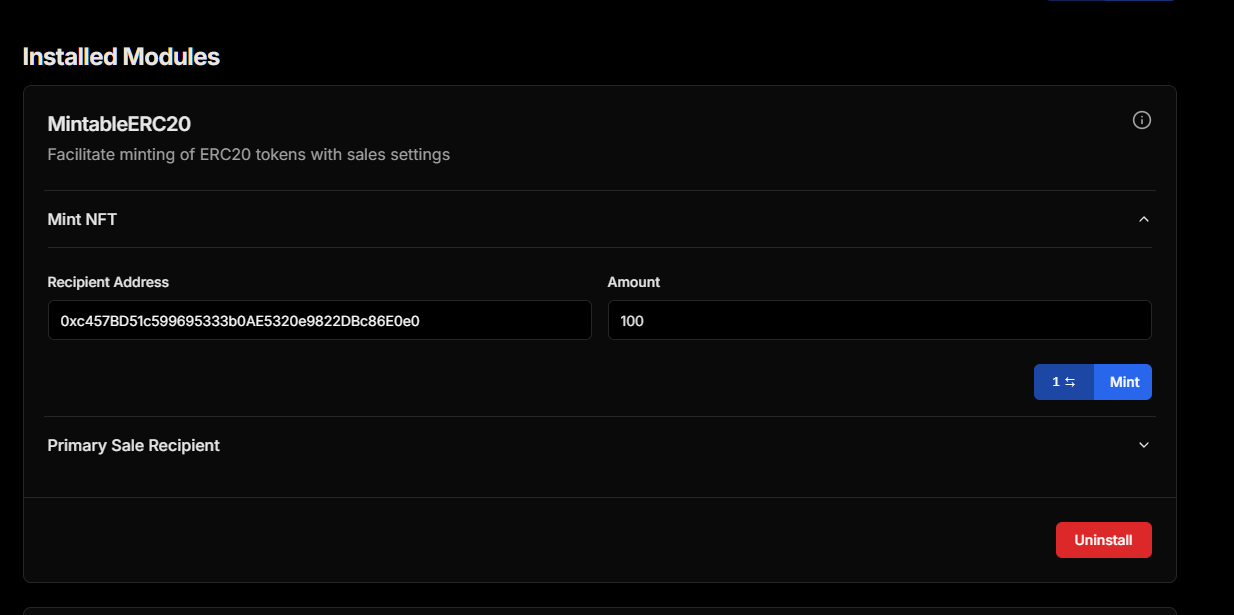
Task: Click the ERC20 minting description text
Action: pyautogui.click(x=248, y=154)
